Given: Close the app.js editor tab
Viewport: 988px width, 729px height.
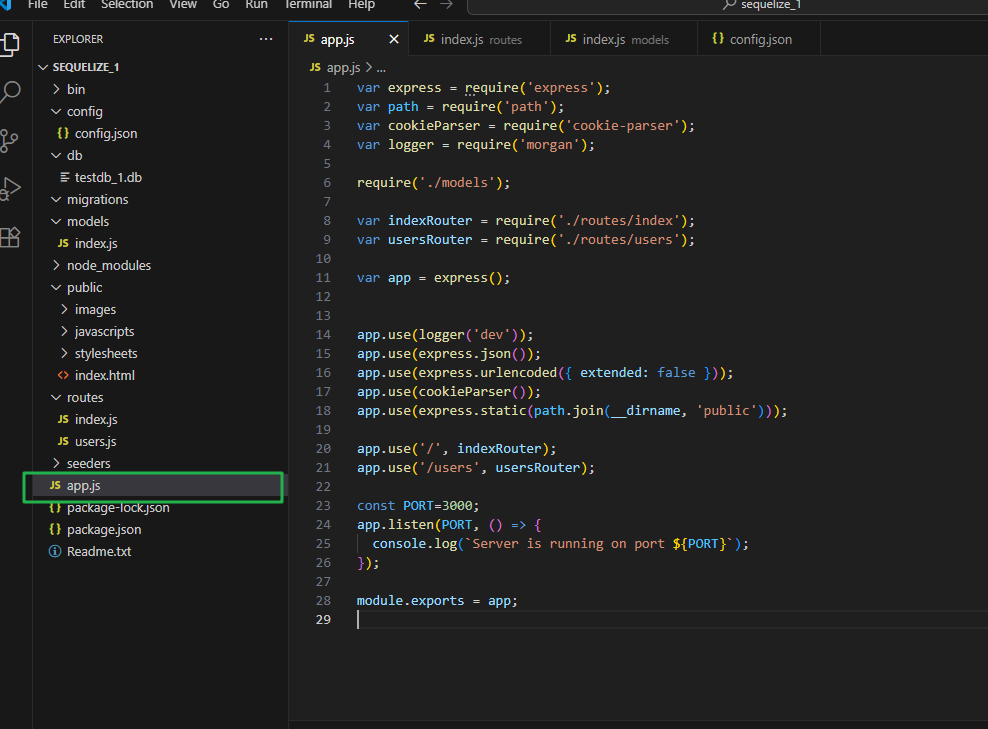Looking at the screenshot, I should 394,39.
